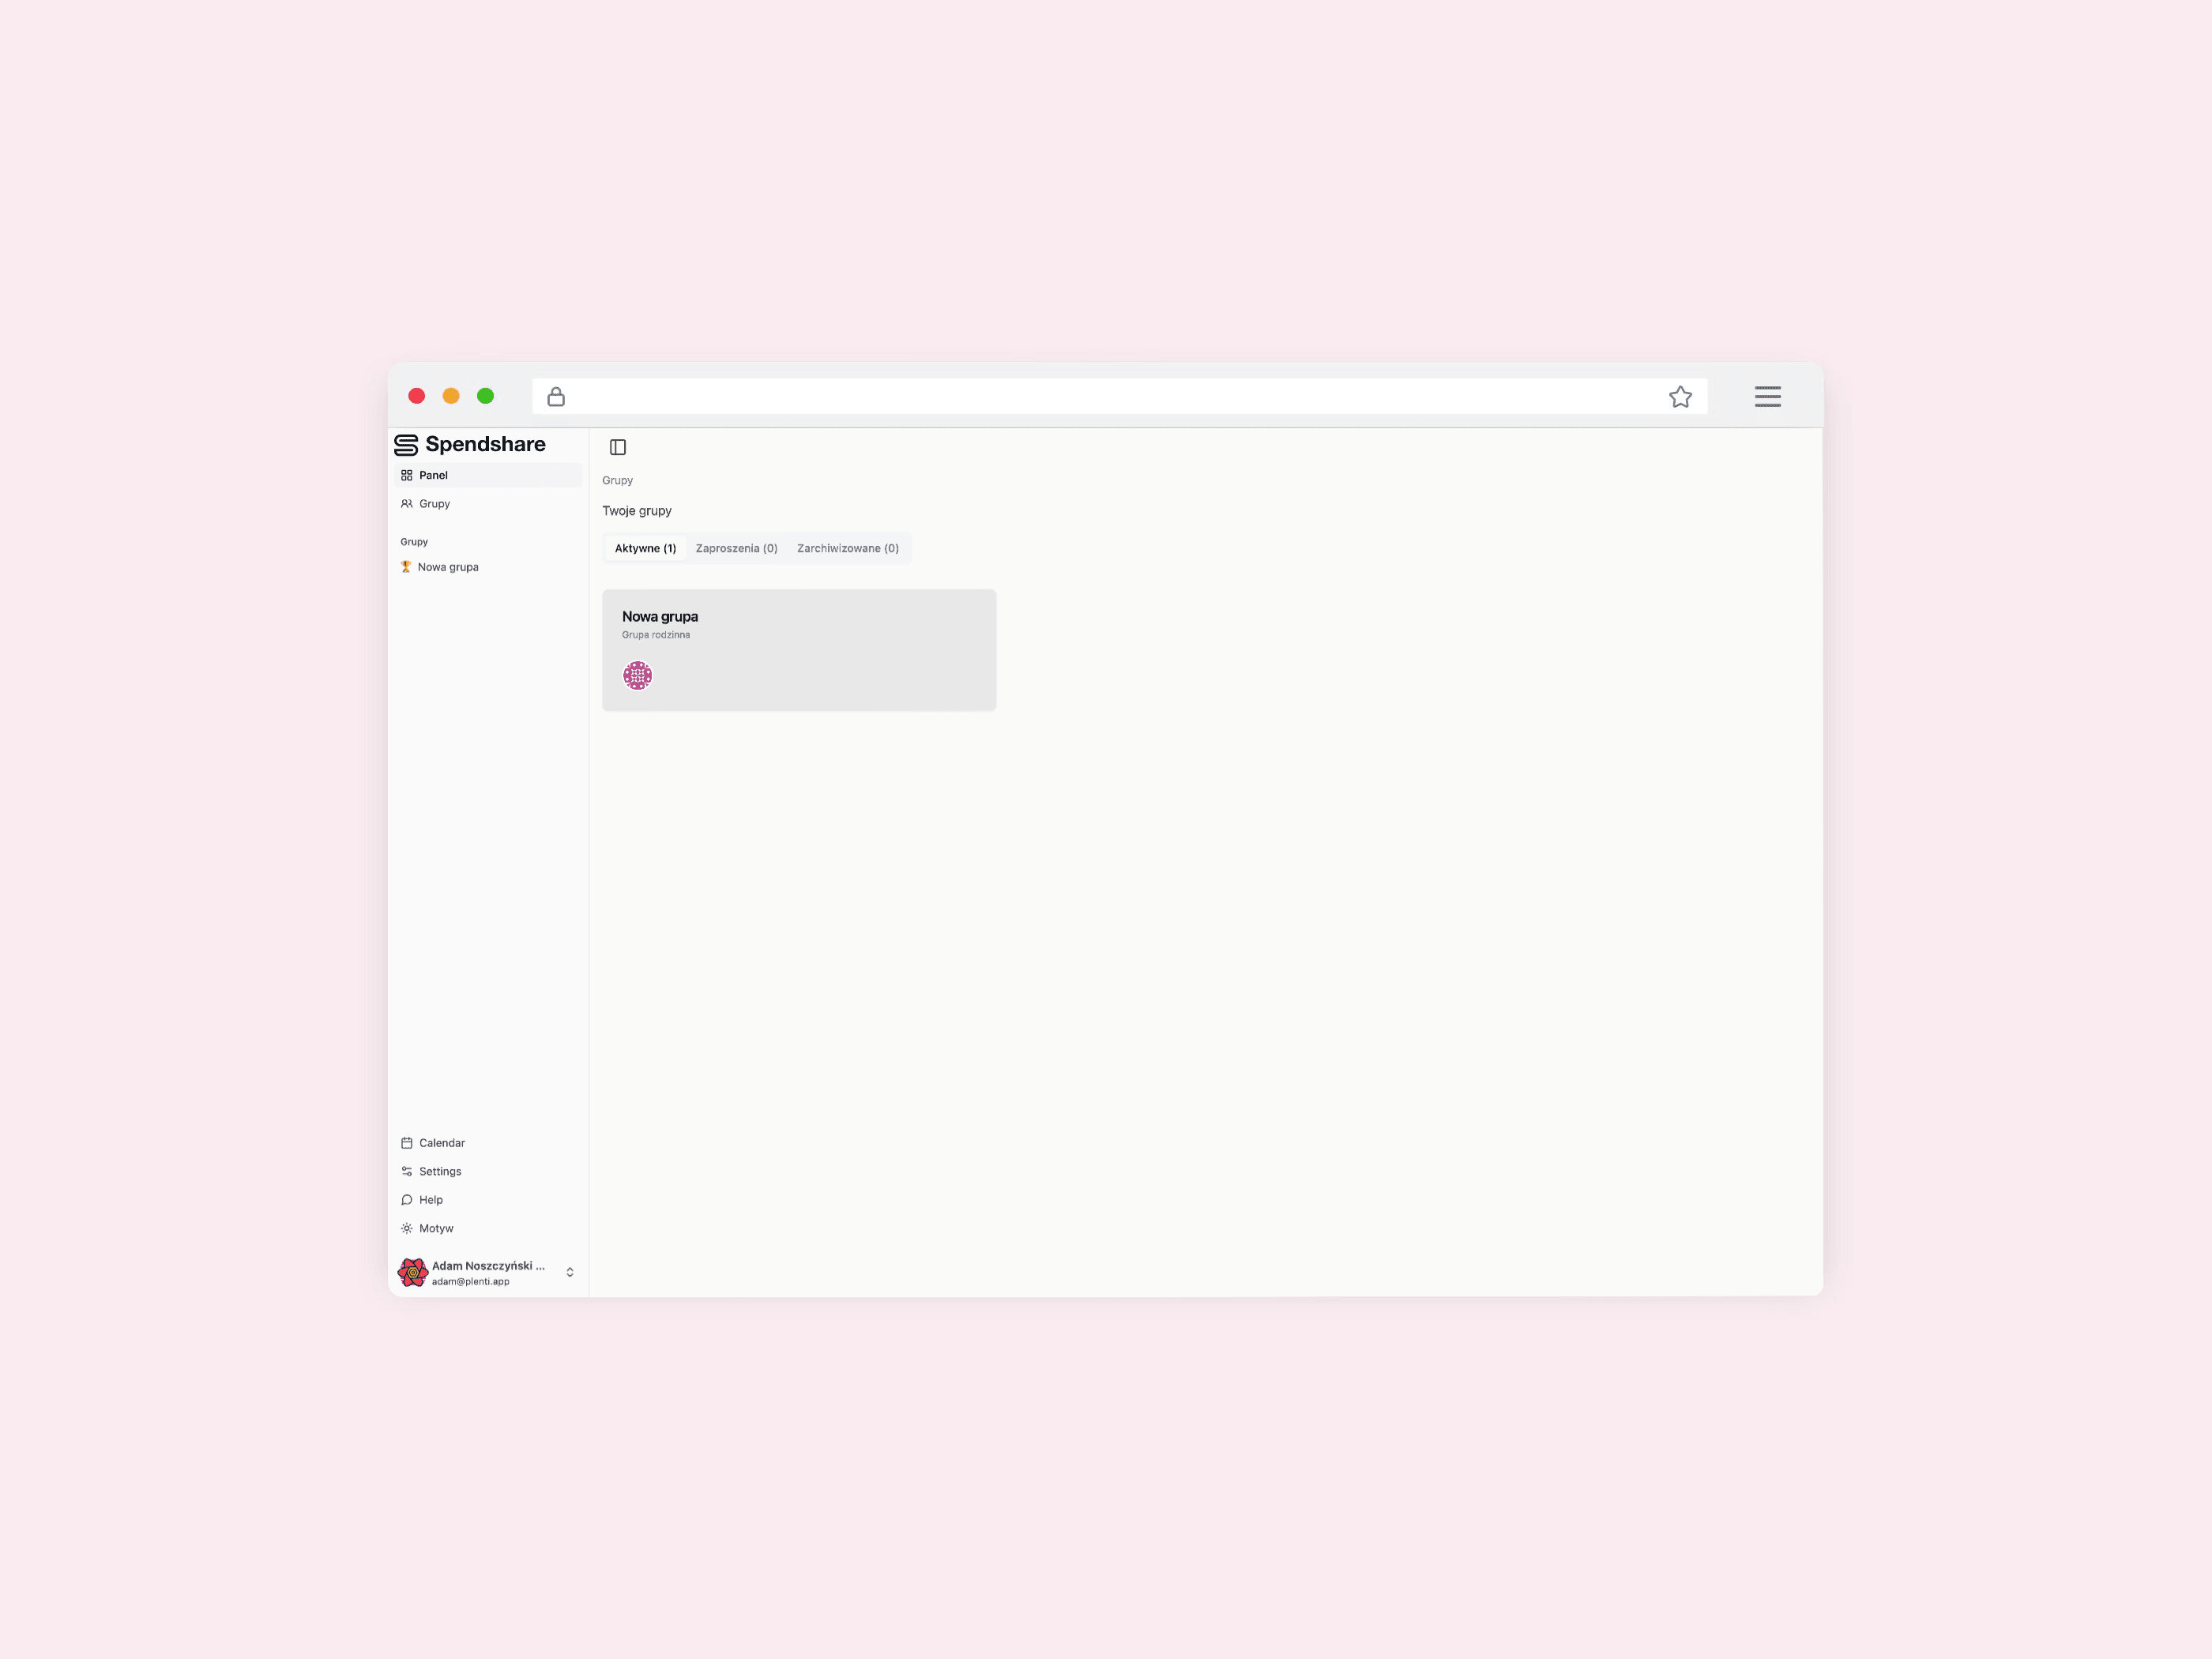Open the Nowa grupa card
Image resolution: width=2212 pixels, height=1659 pixels.
[799, 650]
